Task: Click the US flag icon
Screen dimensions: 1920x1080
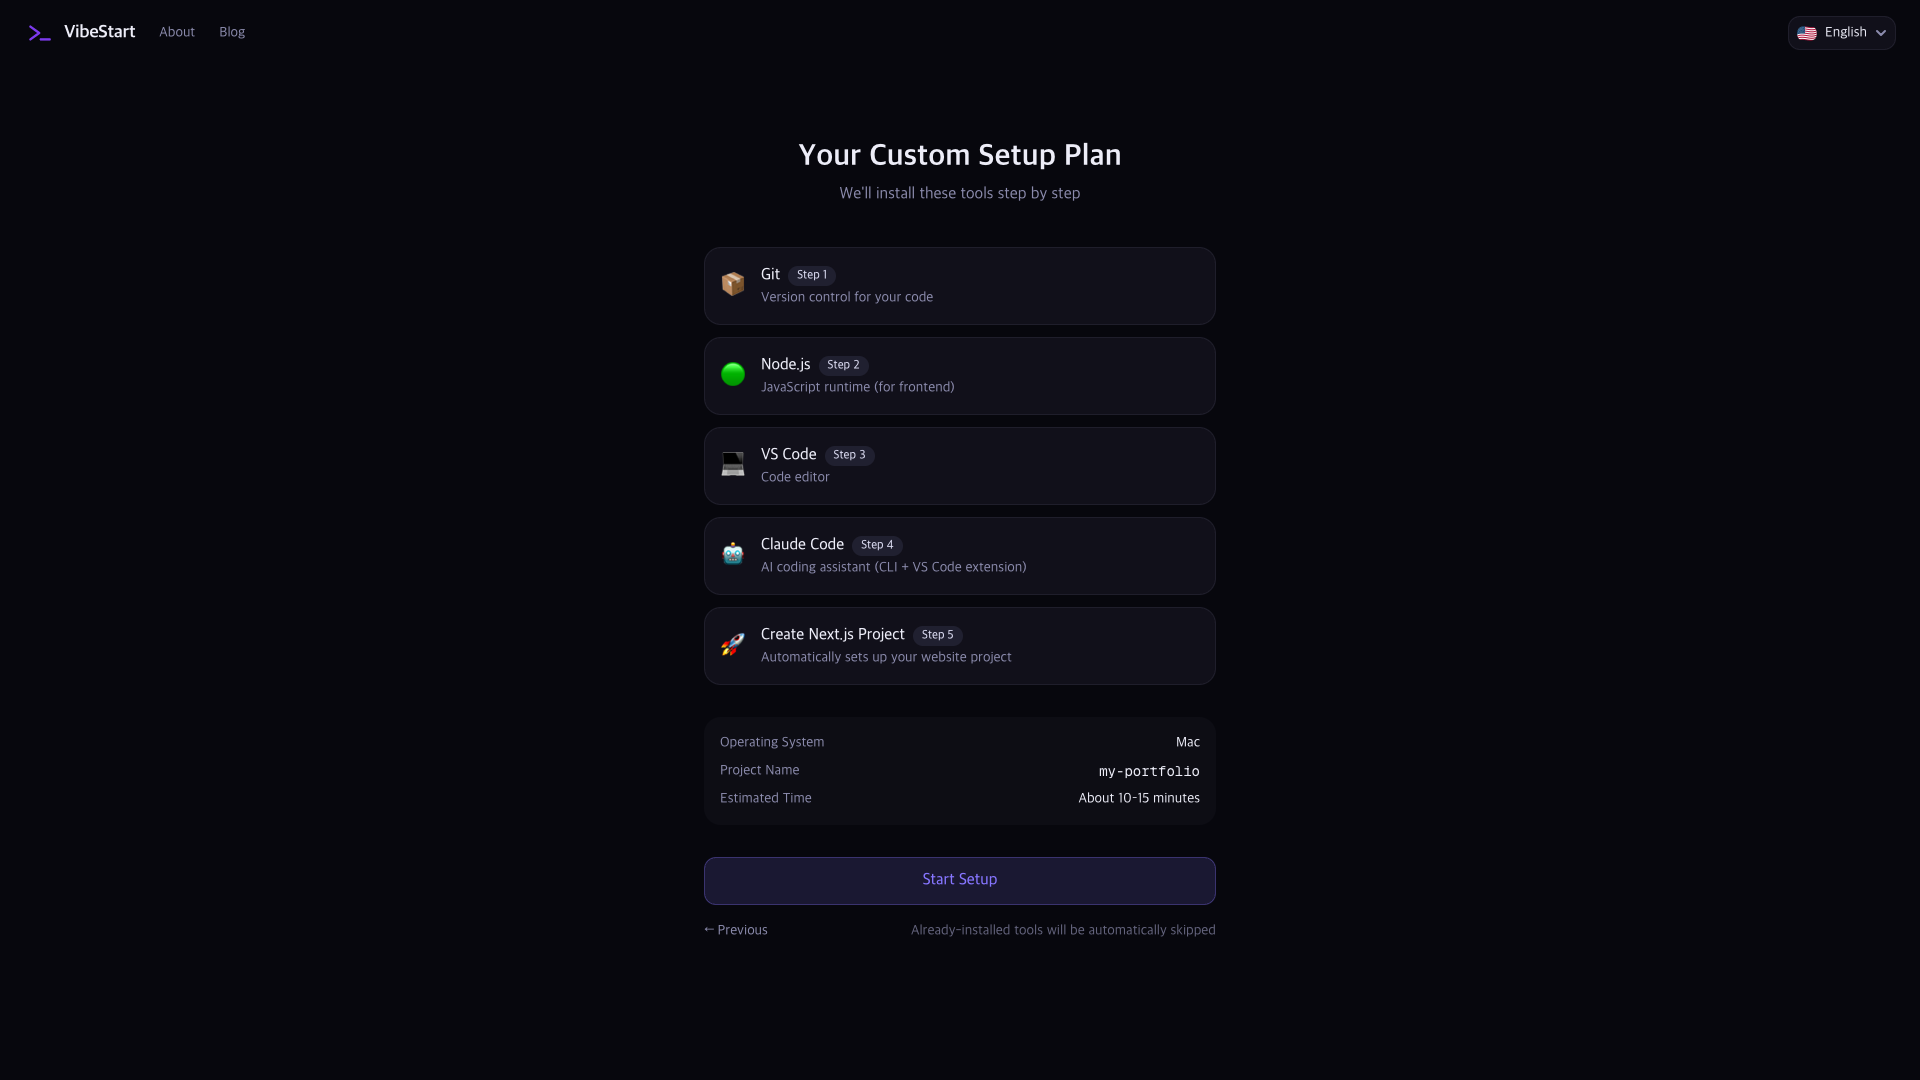Action: click(x=1807, y=33)
